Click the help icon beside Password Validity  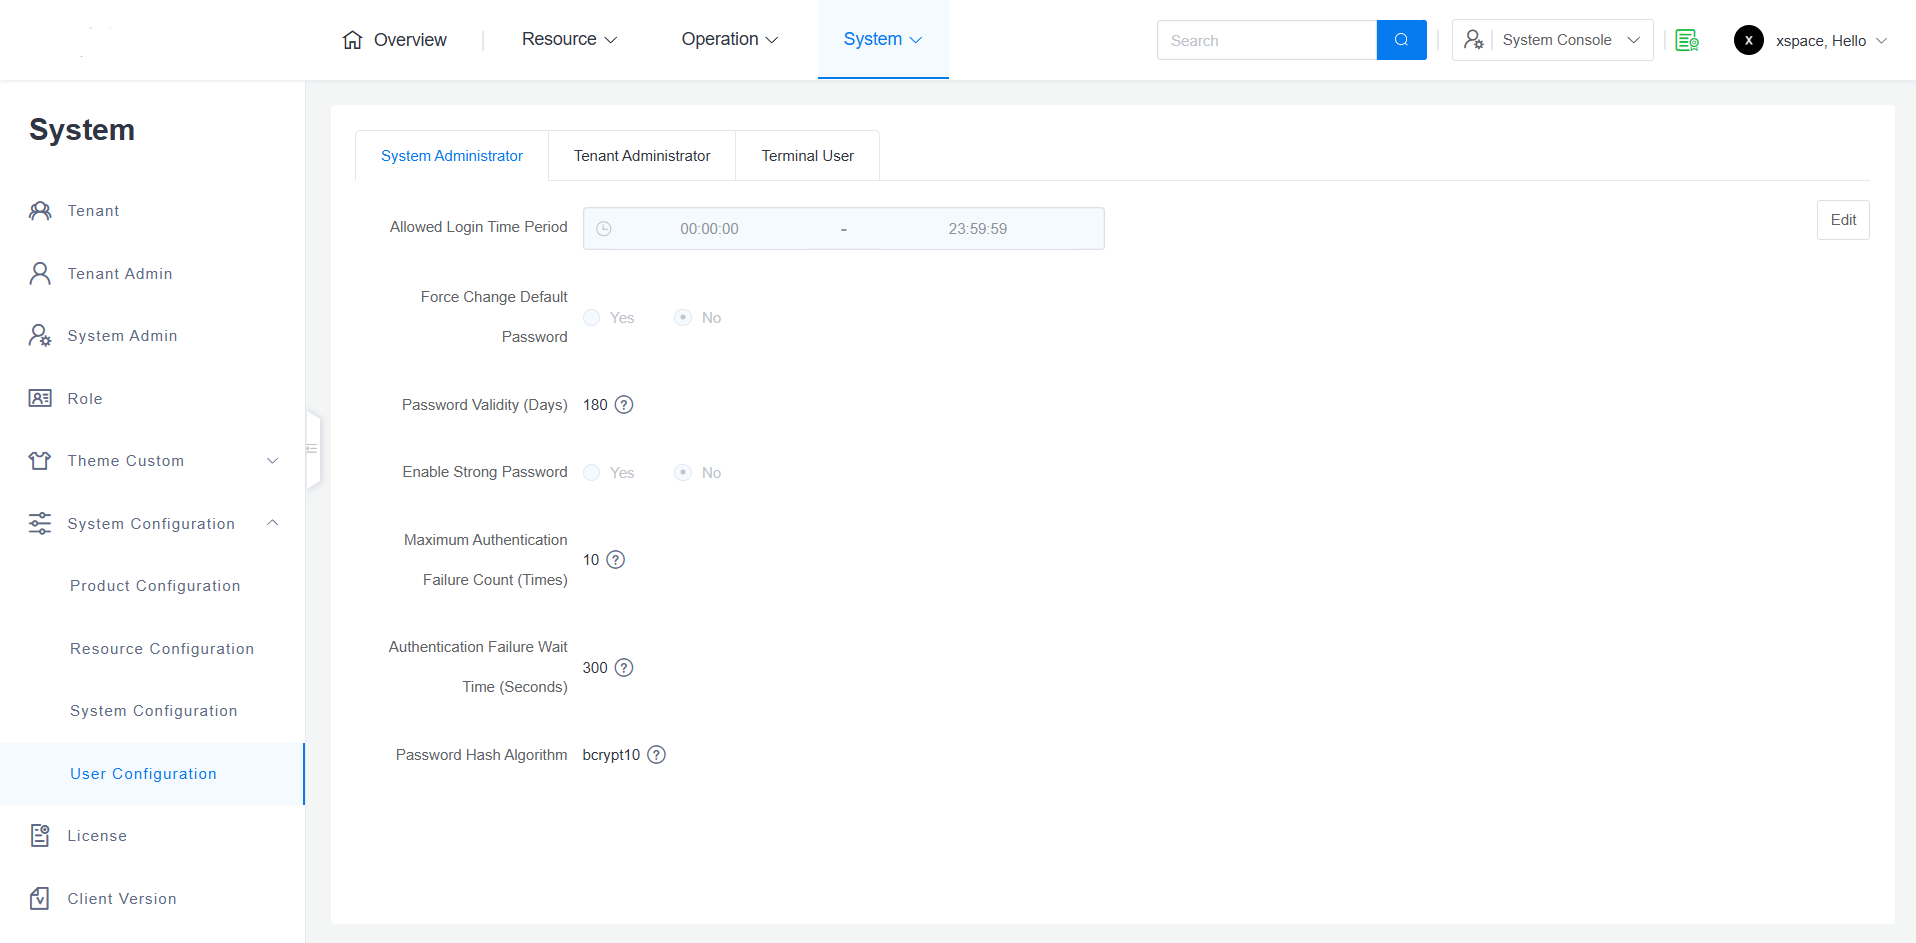coord(624,405)
